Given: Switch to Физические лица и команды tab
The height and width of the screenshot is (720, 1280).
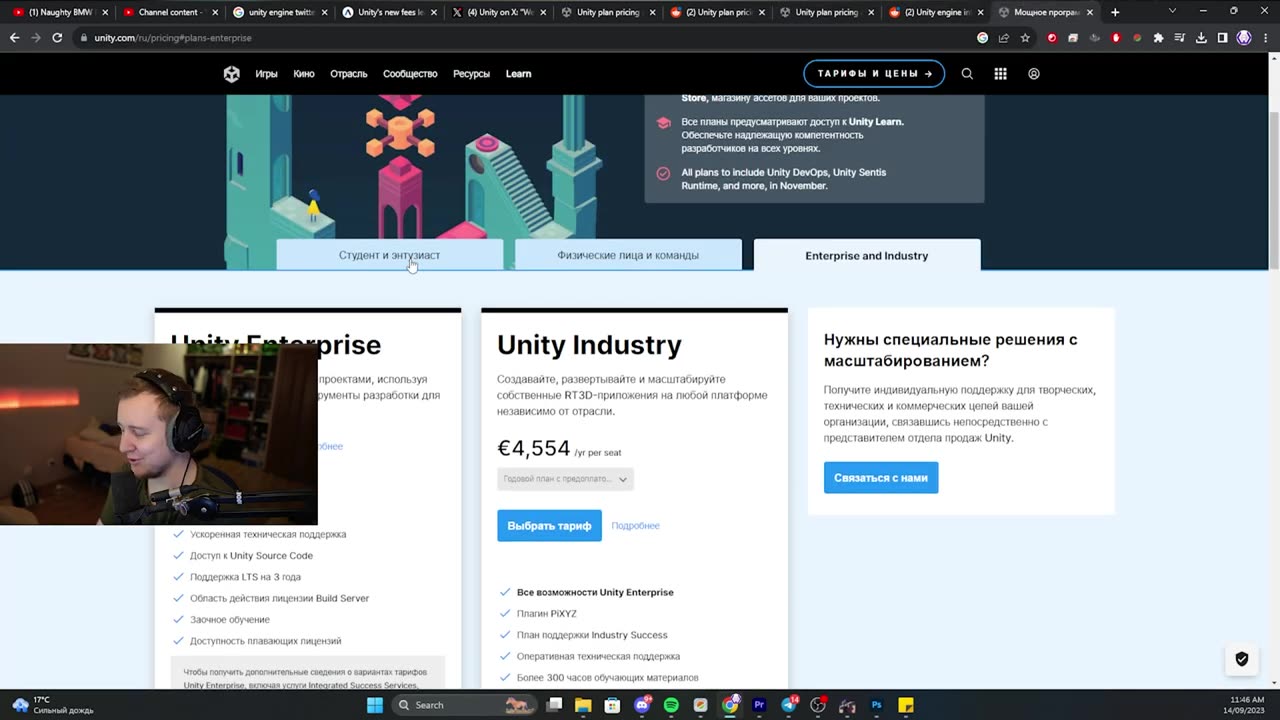Looking at the screenshot, I should click(628, 255).
